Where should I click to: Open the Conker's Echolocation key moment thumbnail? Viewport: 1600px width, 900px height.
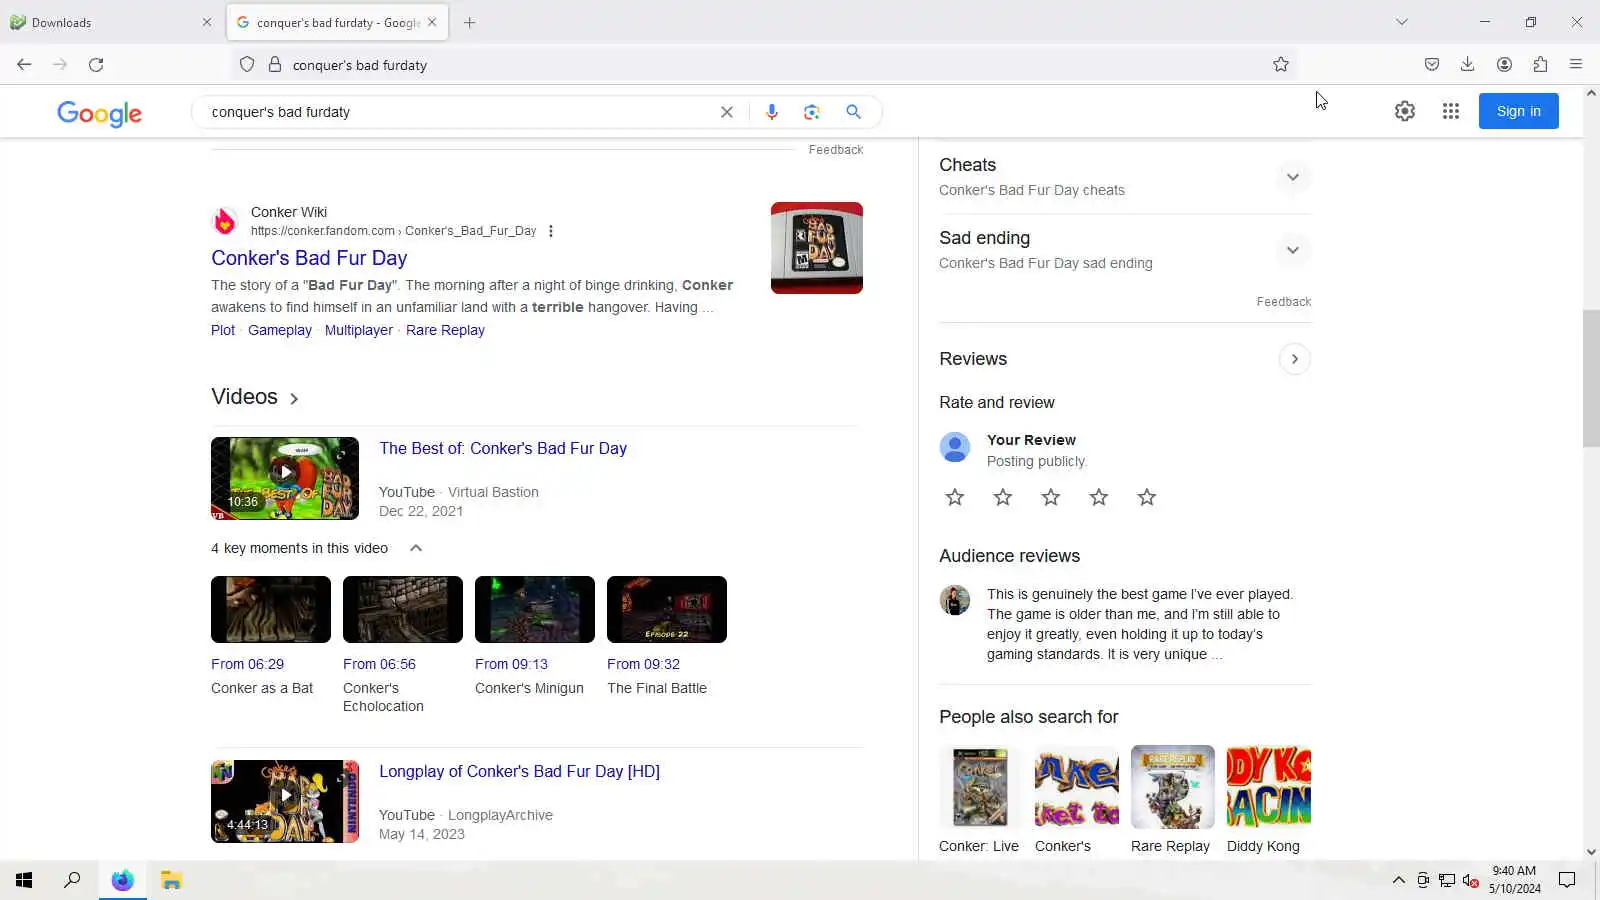[403, 609]
